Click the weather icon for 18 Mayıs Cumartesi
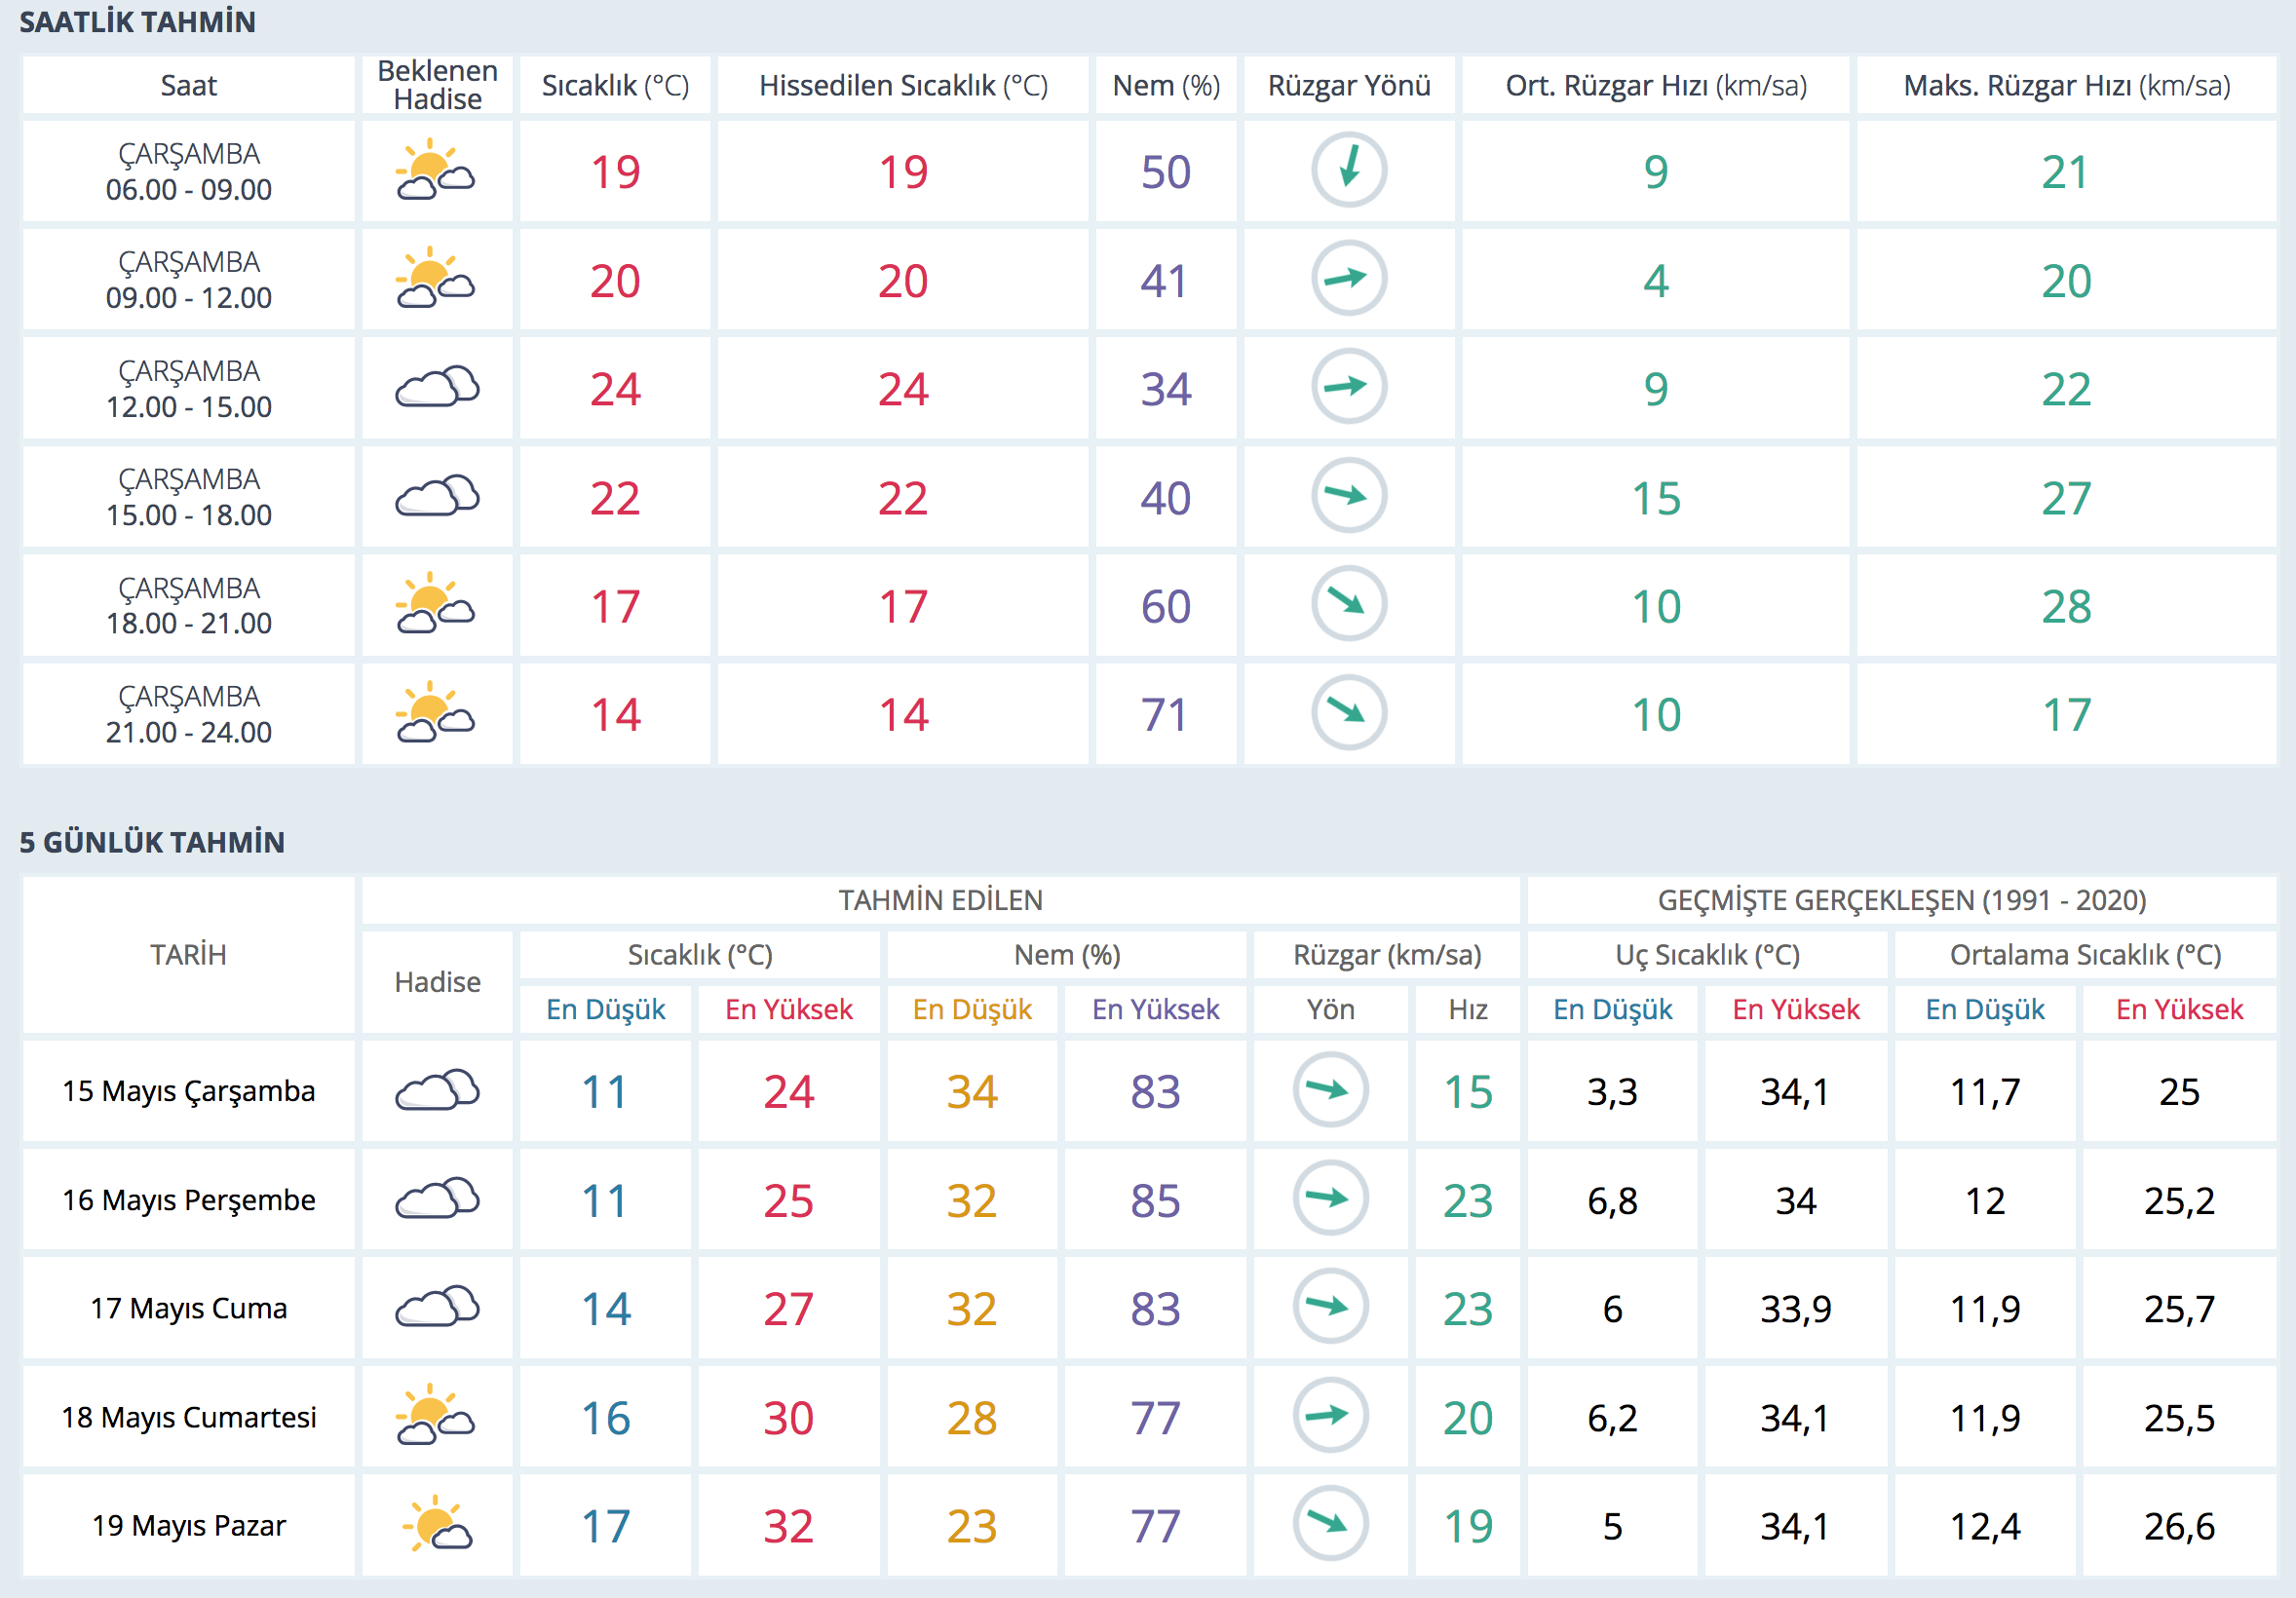The height and width of the screenshot is (1598, 2296). [436, 1415]
